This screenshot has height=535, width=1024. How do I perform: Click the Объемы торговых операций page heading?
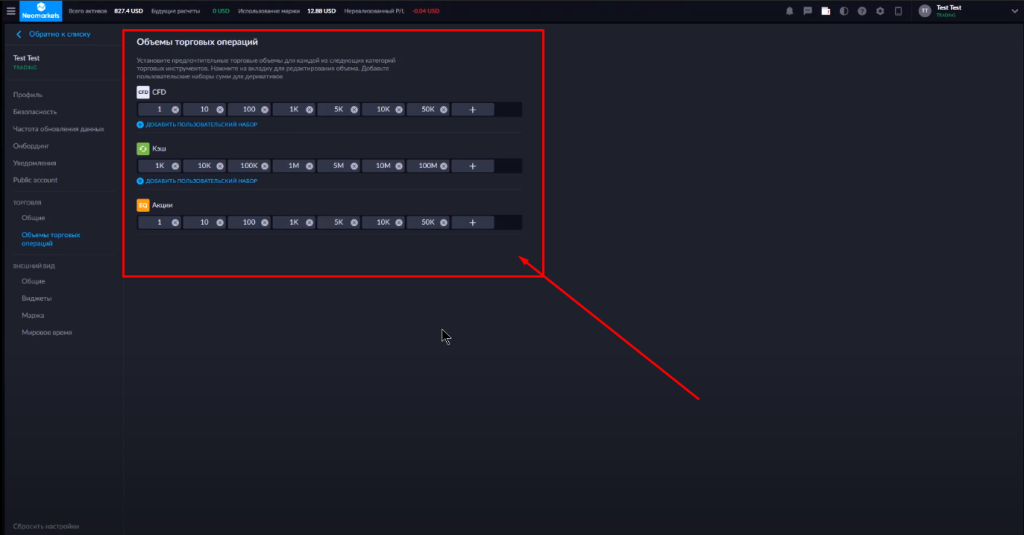click(197, 42)
